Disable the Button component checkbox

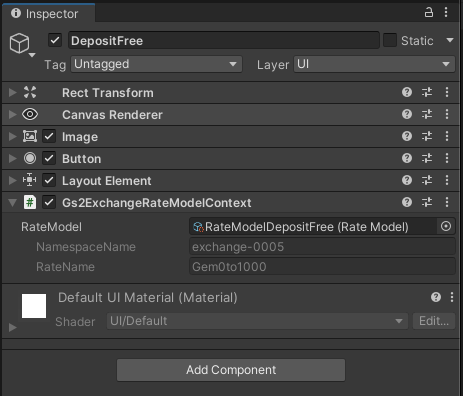(49, 158)
